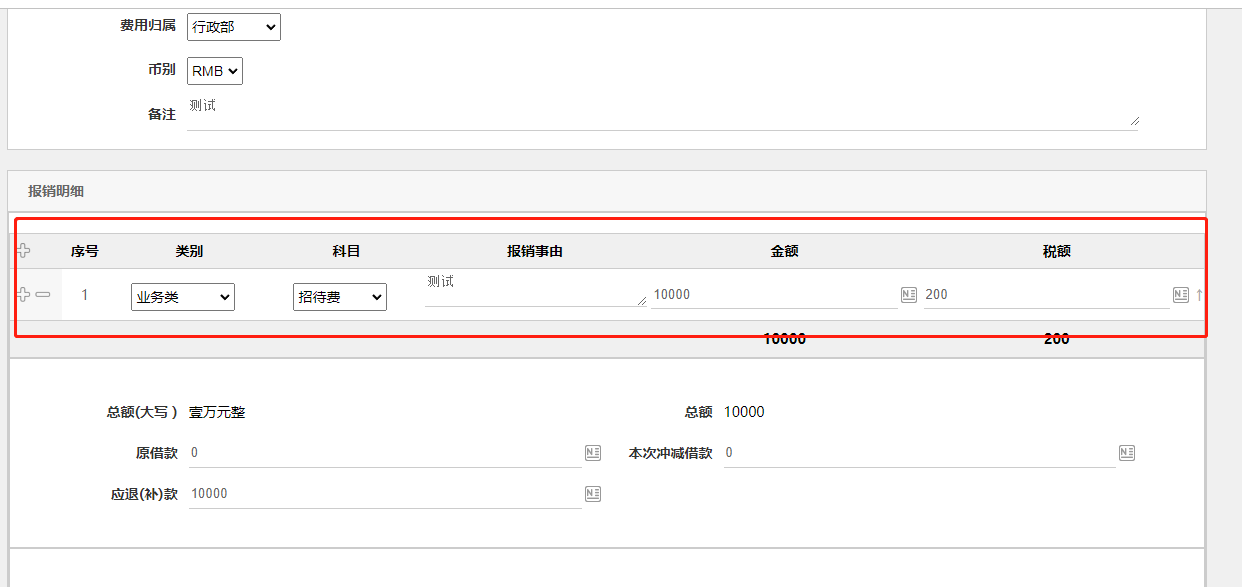Image resolution: width=1242 pixels, height=587 pixels.
Task: Click the number-format icon beside amount 10000
Action: click(x=909, y=295)
